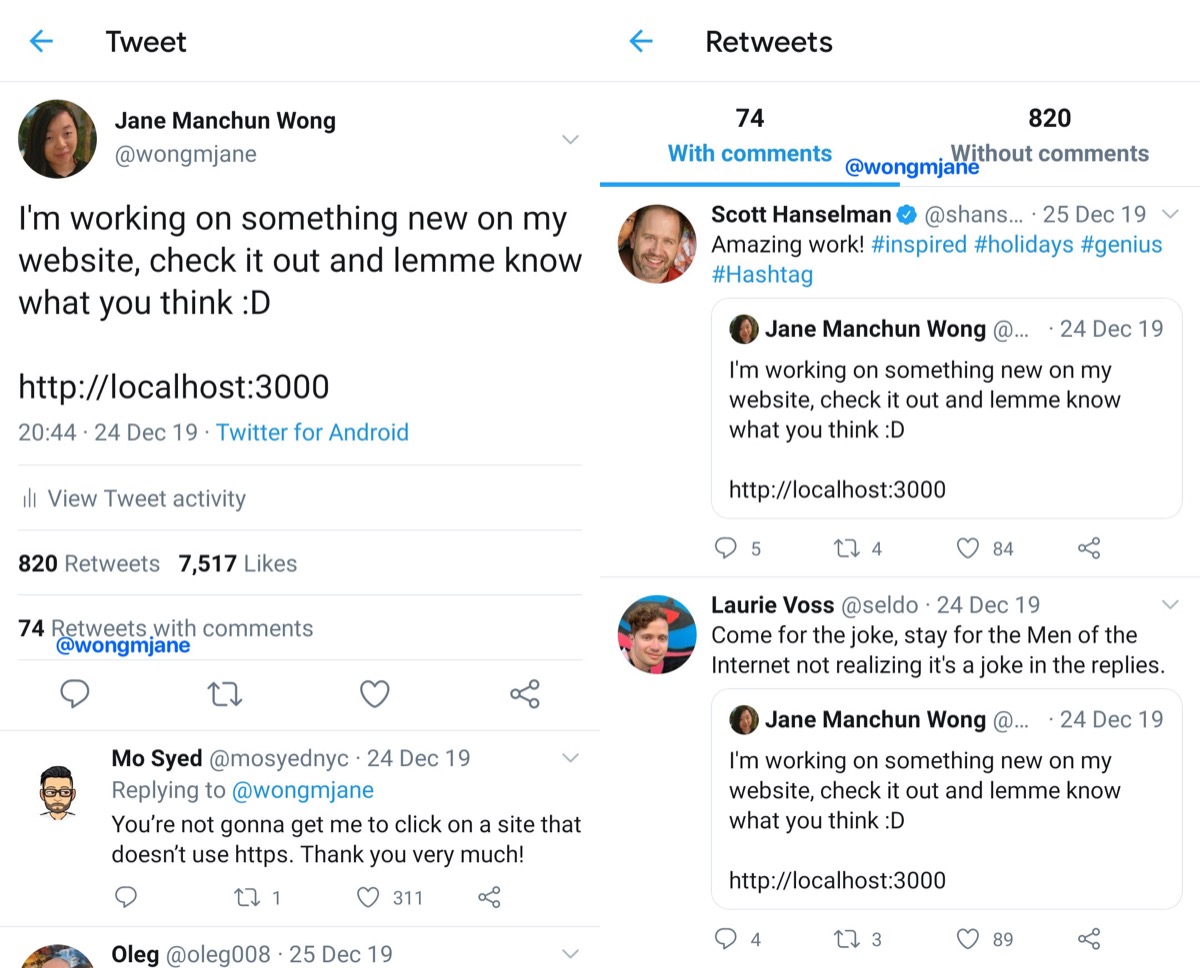1200x968 pixels.
Task: Reply to Jane Manchun Wong's tweet
Action: (x=75, y=694)
